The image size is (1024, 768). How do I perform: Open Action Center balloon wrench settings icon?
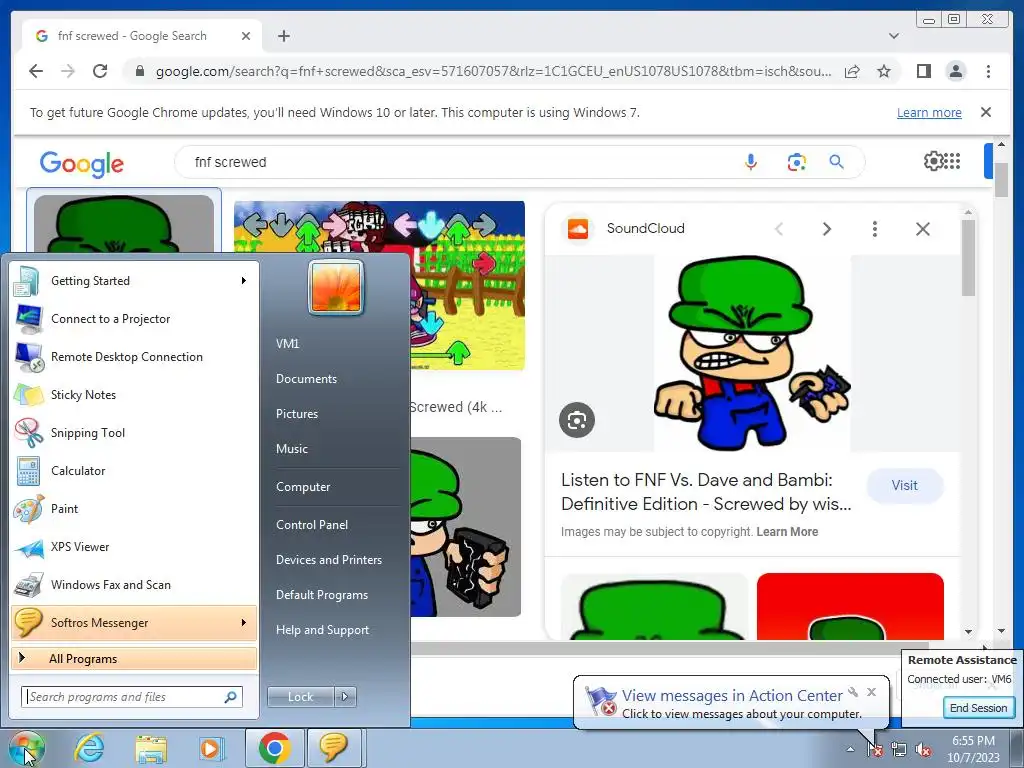click(853, 692)
